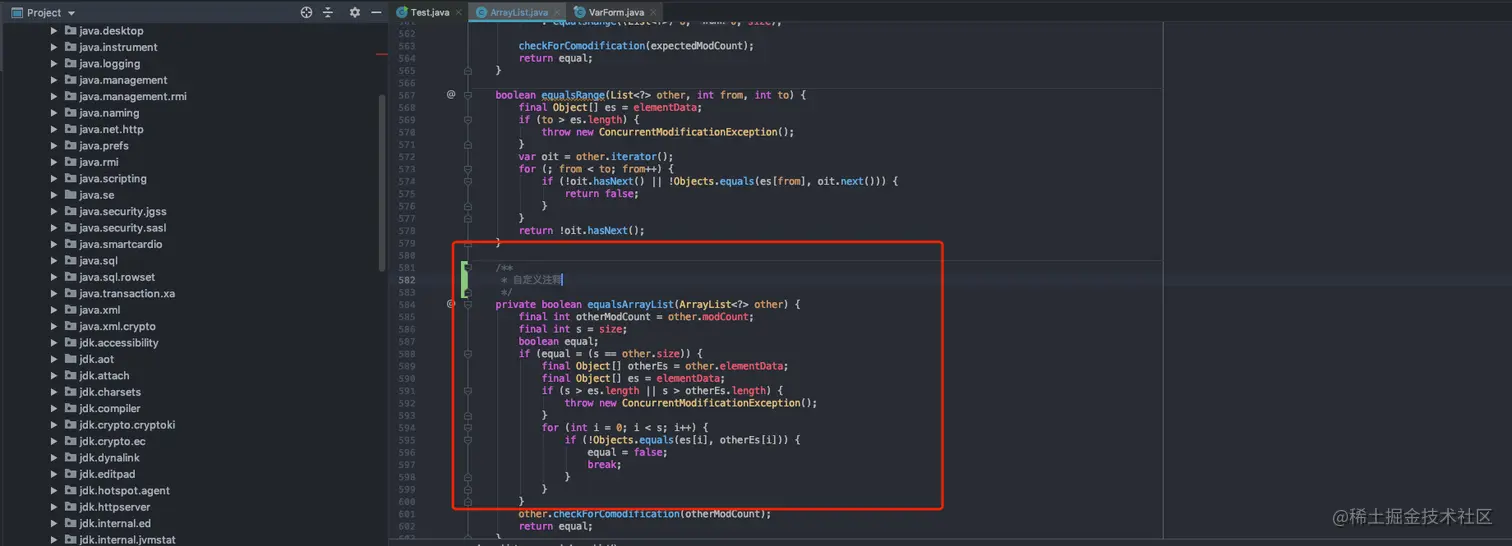
Task: Click the gutter marker beside equalsArrayList line
Action: pyautogui.click(x=451, y=304)
